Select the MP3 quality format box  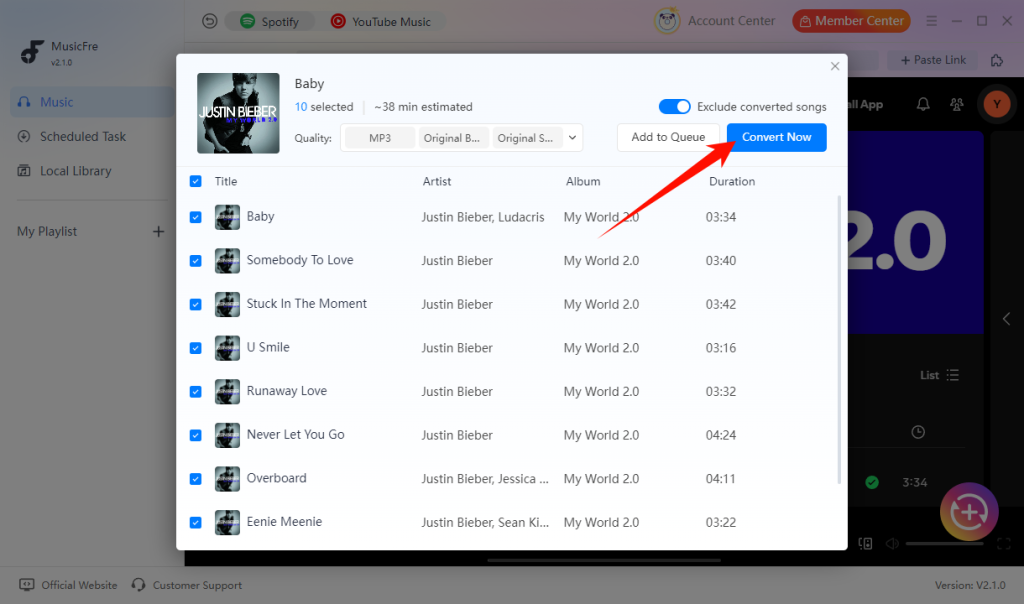click(379, 138)
